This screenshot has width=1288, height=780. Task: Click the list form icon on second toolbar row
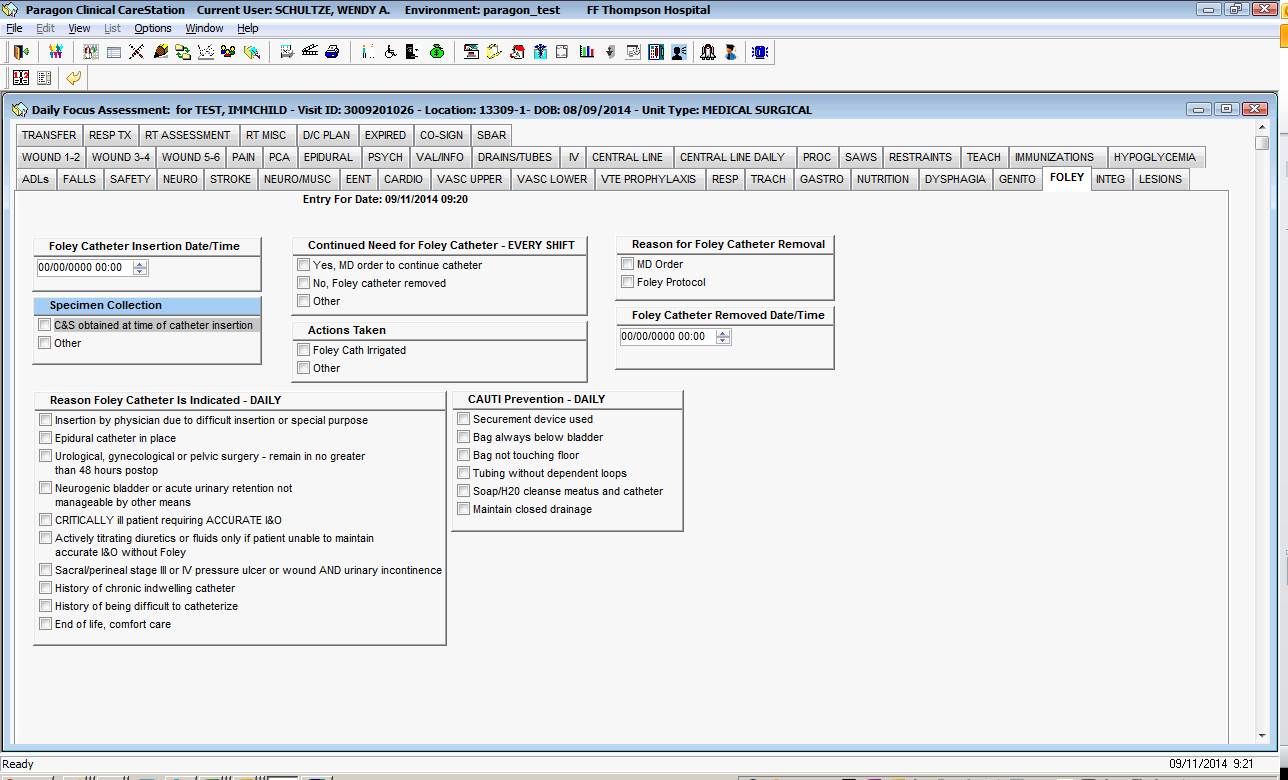click(x=44, y=78)
